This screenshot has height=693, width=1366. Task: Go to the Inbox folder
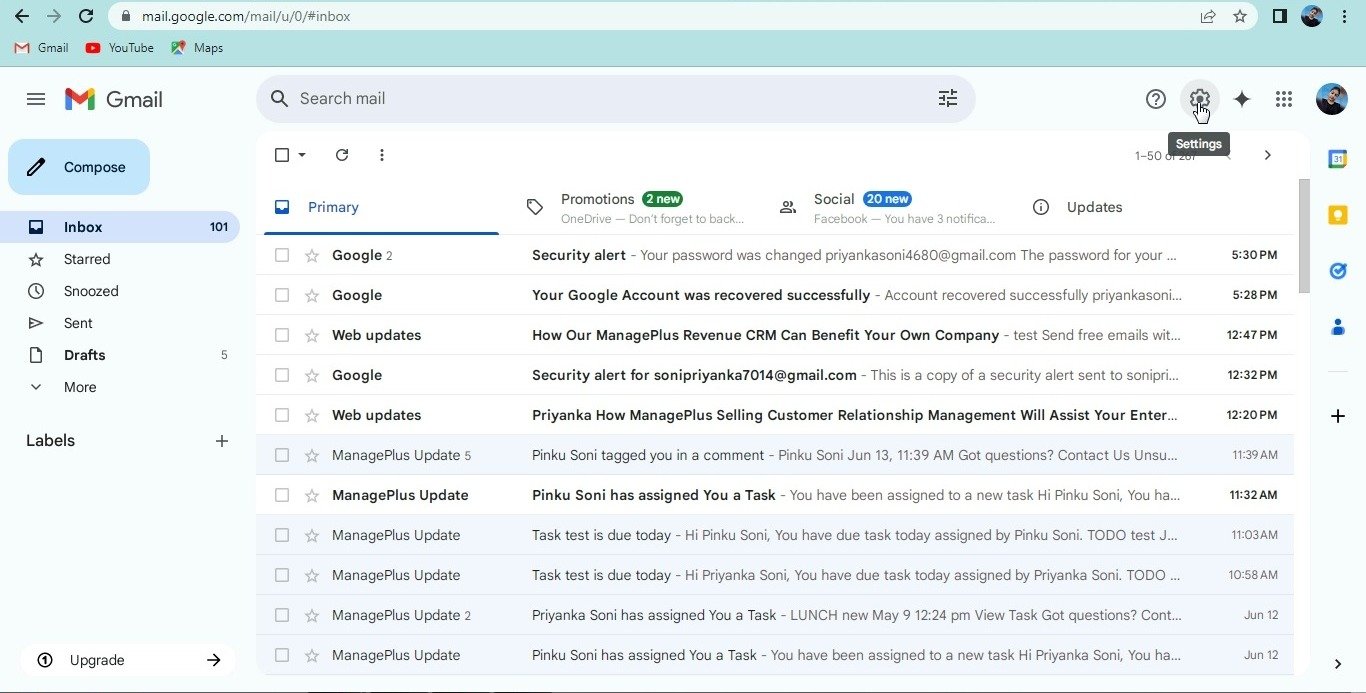pyautogui.click(x=120, y=227)
